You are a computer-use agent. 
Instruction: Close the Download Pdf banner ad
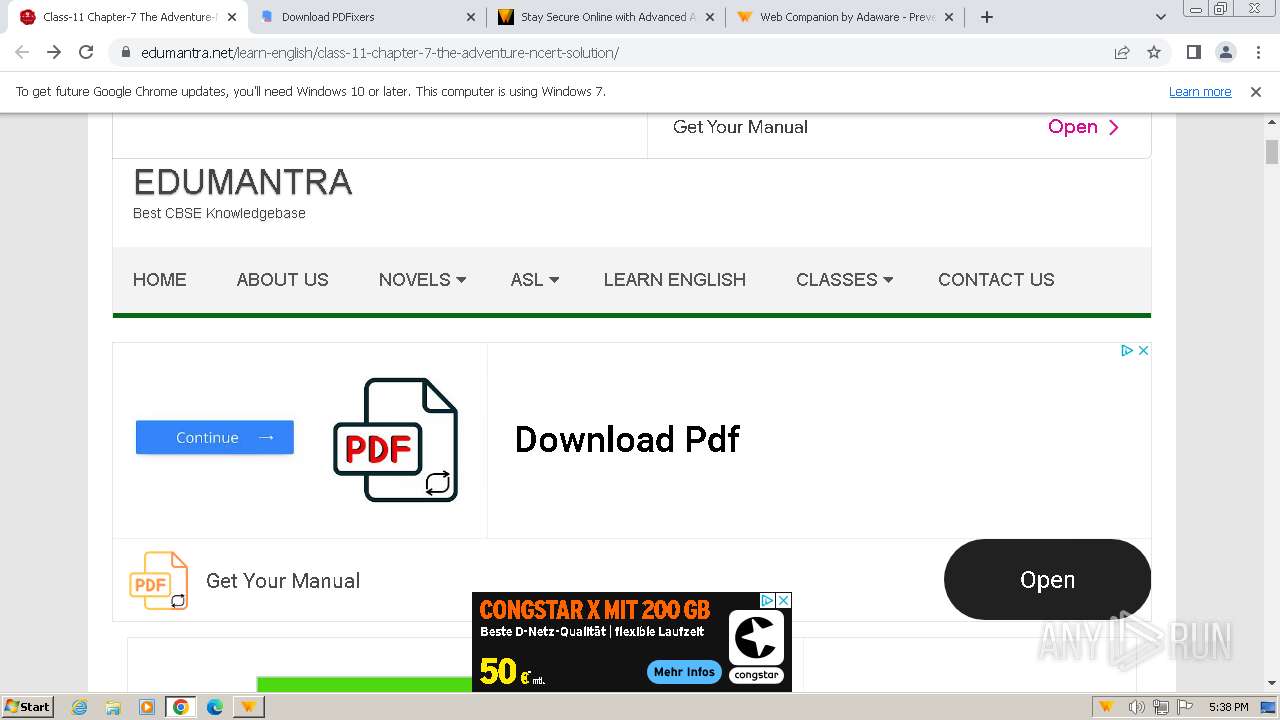click(x=1143, y=350)
